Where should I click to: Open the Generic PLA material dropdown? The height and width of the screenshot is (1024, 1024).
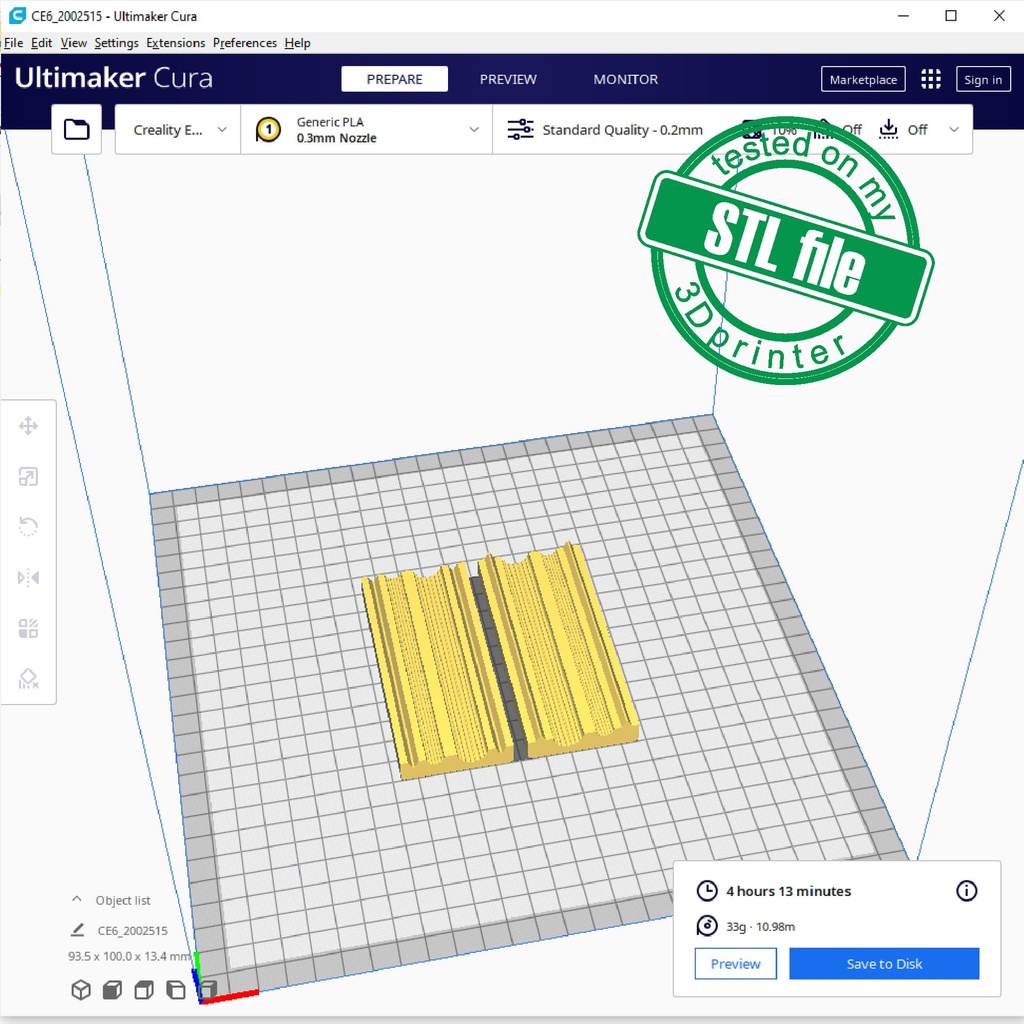coord(366,130)
